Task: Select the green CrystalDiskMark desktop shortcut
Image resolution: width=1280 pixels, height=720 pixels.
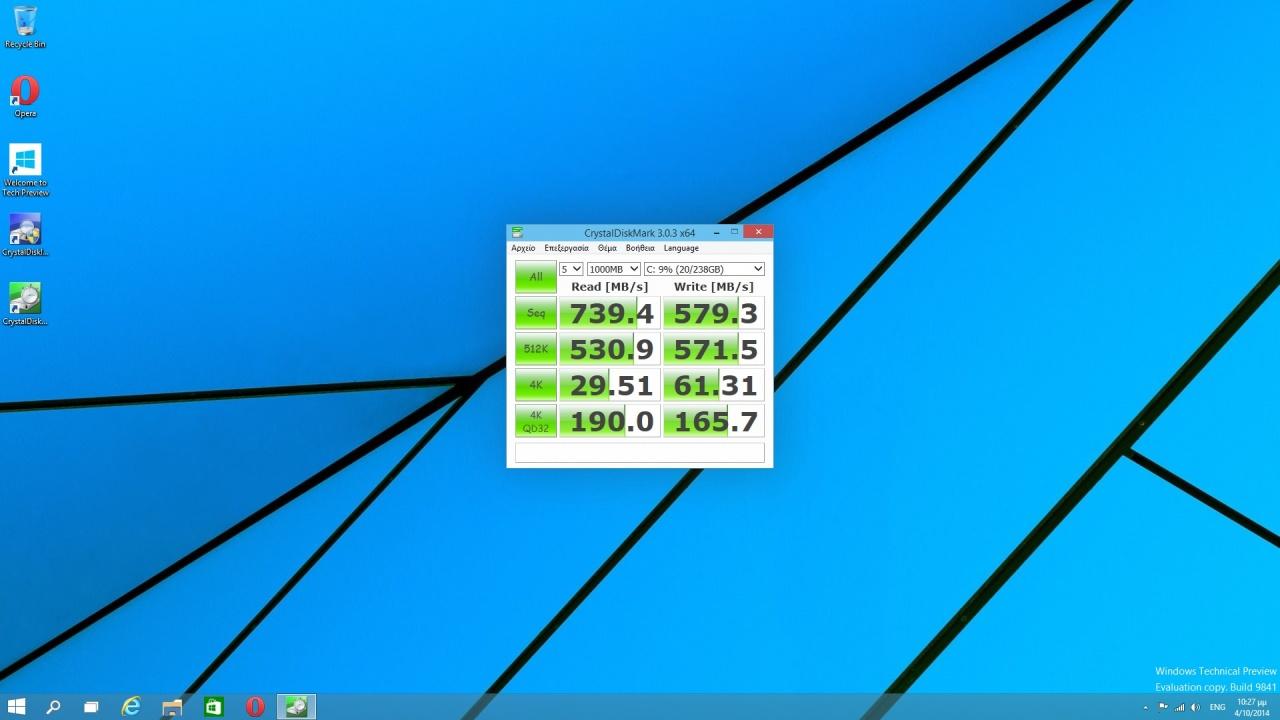Action: click(25, 304)
